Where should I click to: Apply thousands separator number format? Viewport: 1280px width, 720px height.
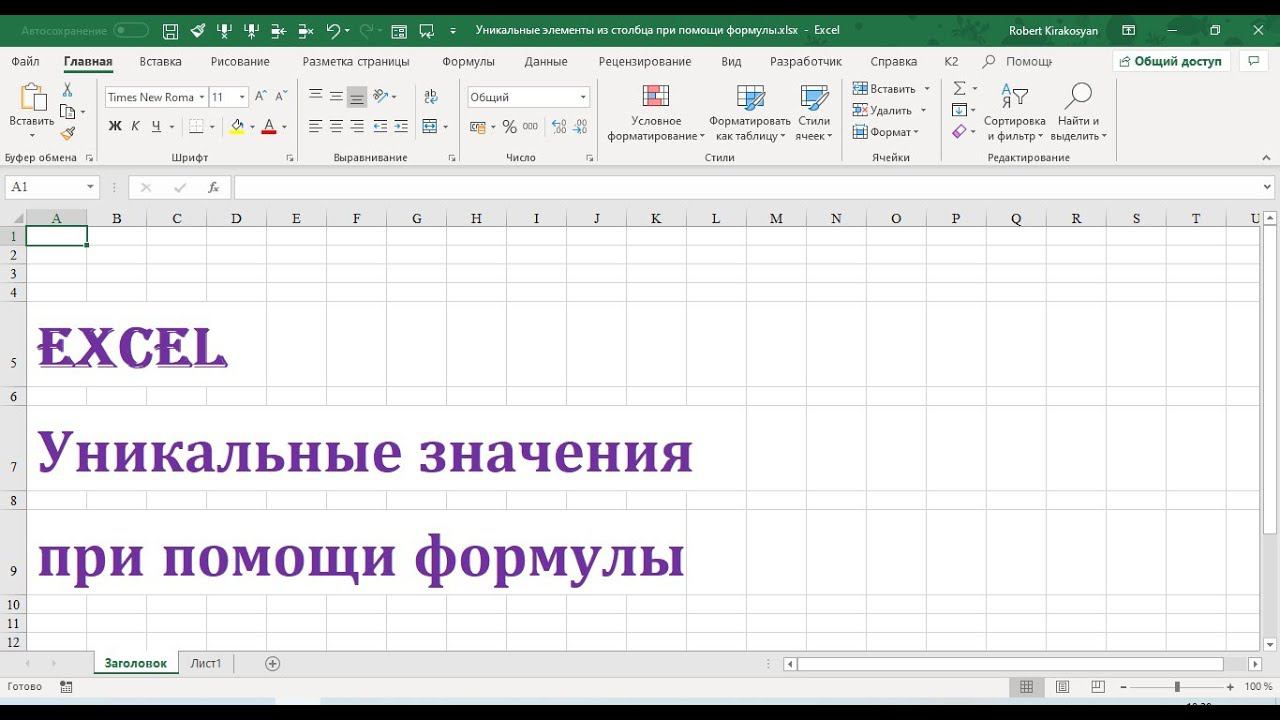530,127
